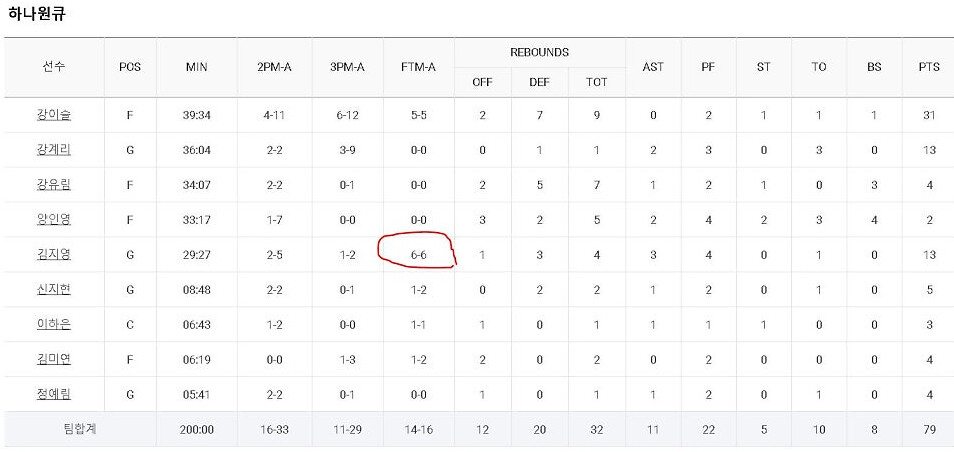Image resolution: width=954 pixels, height=452 pixels.
Task: Click the PTS column header
Action: (929, 68)
